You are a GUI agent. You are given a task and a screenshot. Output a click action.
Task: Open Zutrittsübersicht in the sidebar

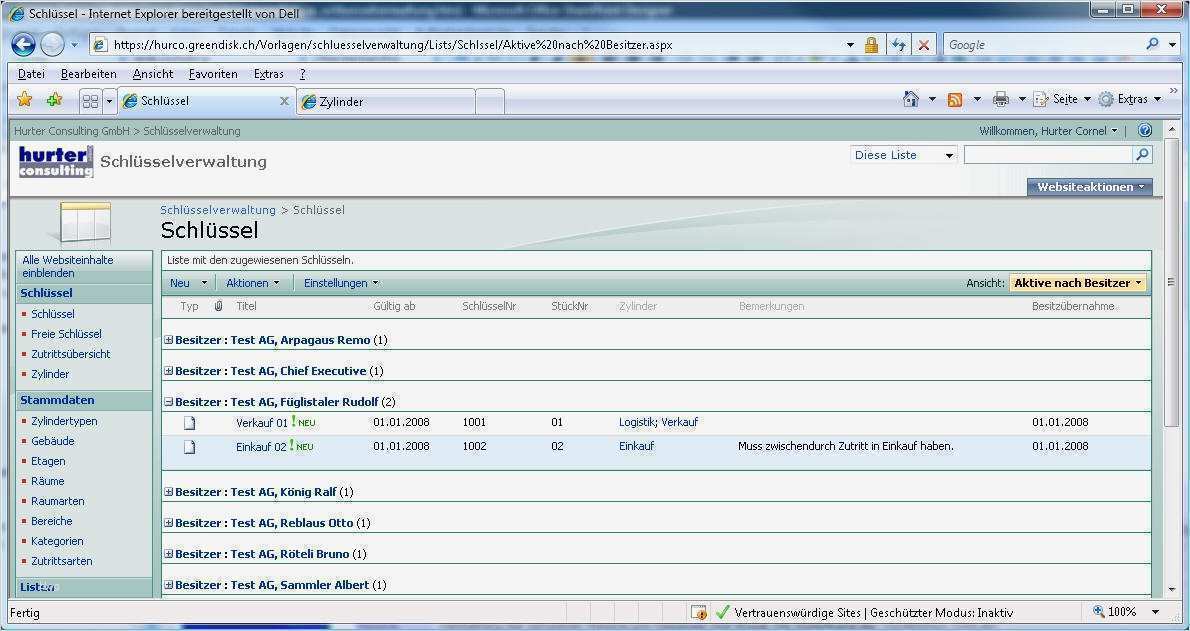[x=71, y=354]
